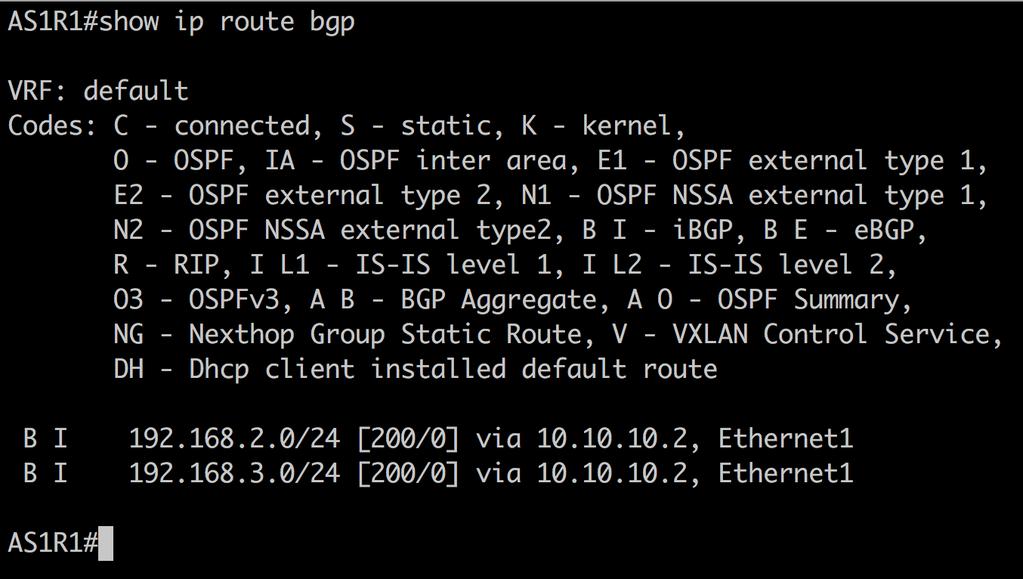Click 'DH - Dhcp client installed default route'
The width and height of the screenshot is (1023, 579).
coord(416,369)
